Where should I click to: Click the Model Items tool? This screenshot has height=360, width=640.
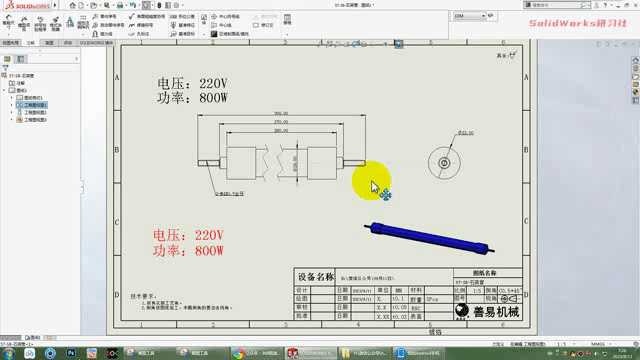pos(24,24)
